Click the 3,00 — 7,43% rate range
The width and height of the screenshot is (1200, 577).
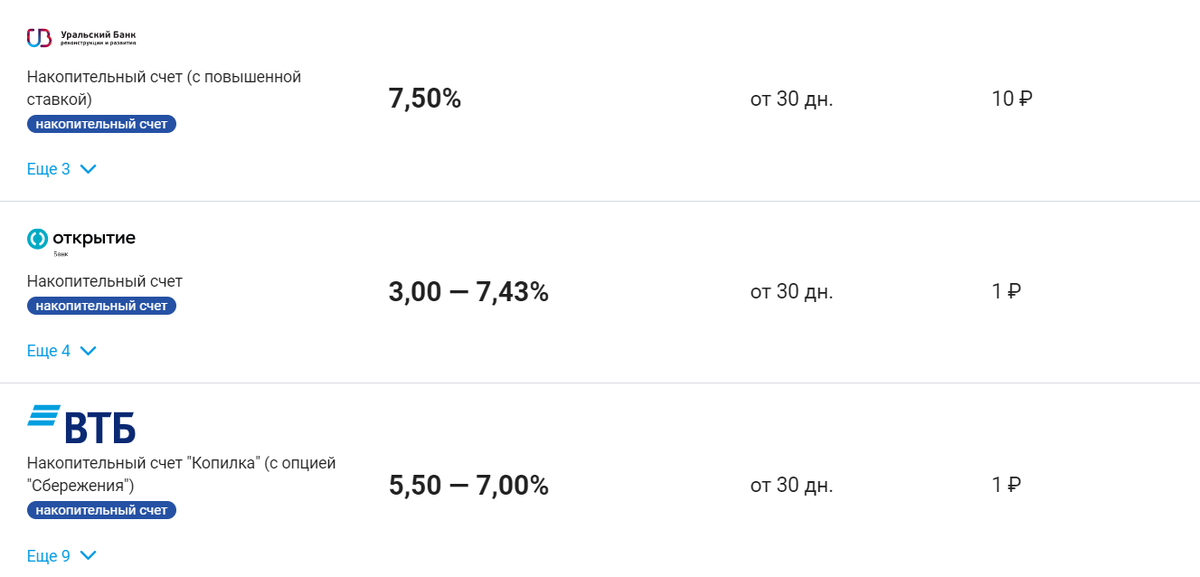click(x=468, y=292)
